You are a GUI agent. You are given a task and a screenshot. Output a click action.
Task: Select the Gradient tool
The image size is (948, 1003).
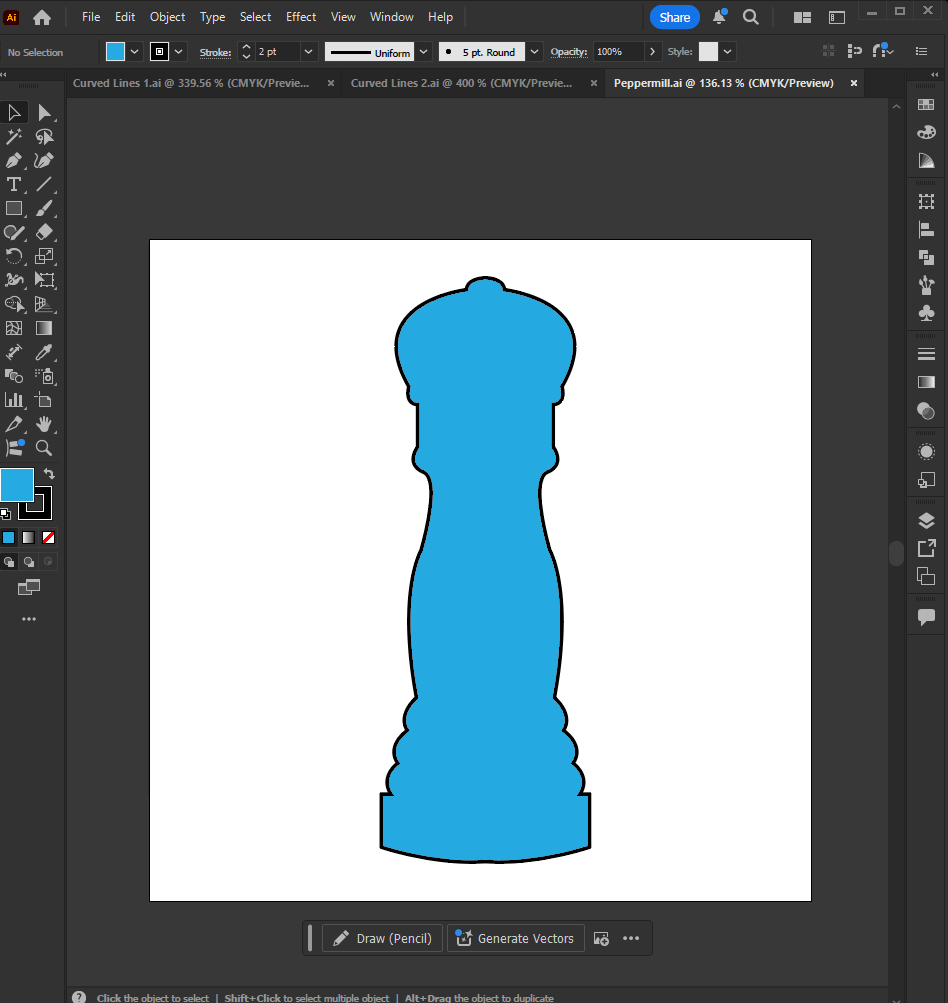[44, 328]
